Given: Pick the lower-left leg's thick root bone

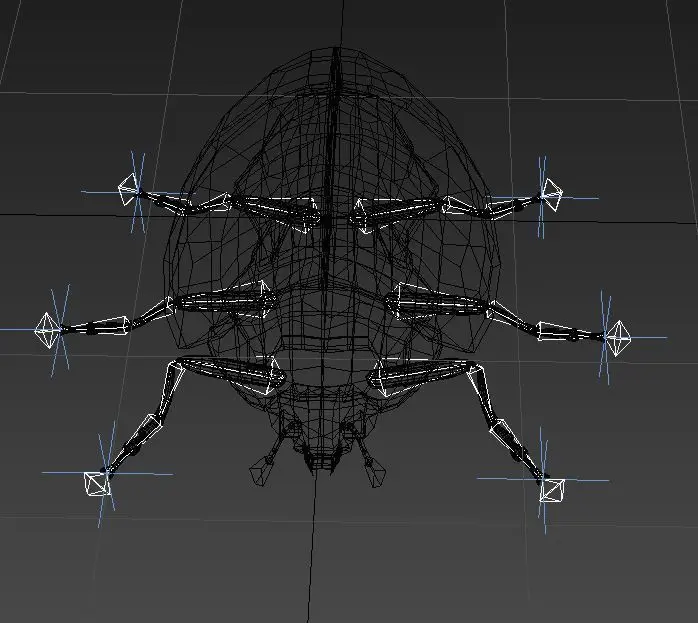Looking at the screenshot, I should click(231, 373).
